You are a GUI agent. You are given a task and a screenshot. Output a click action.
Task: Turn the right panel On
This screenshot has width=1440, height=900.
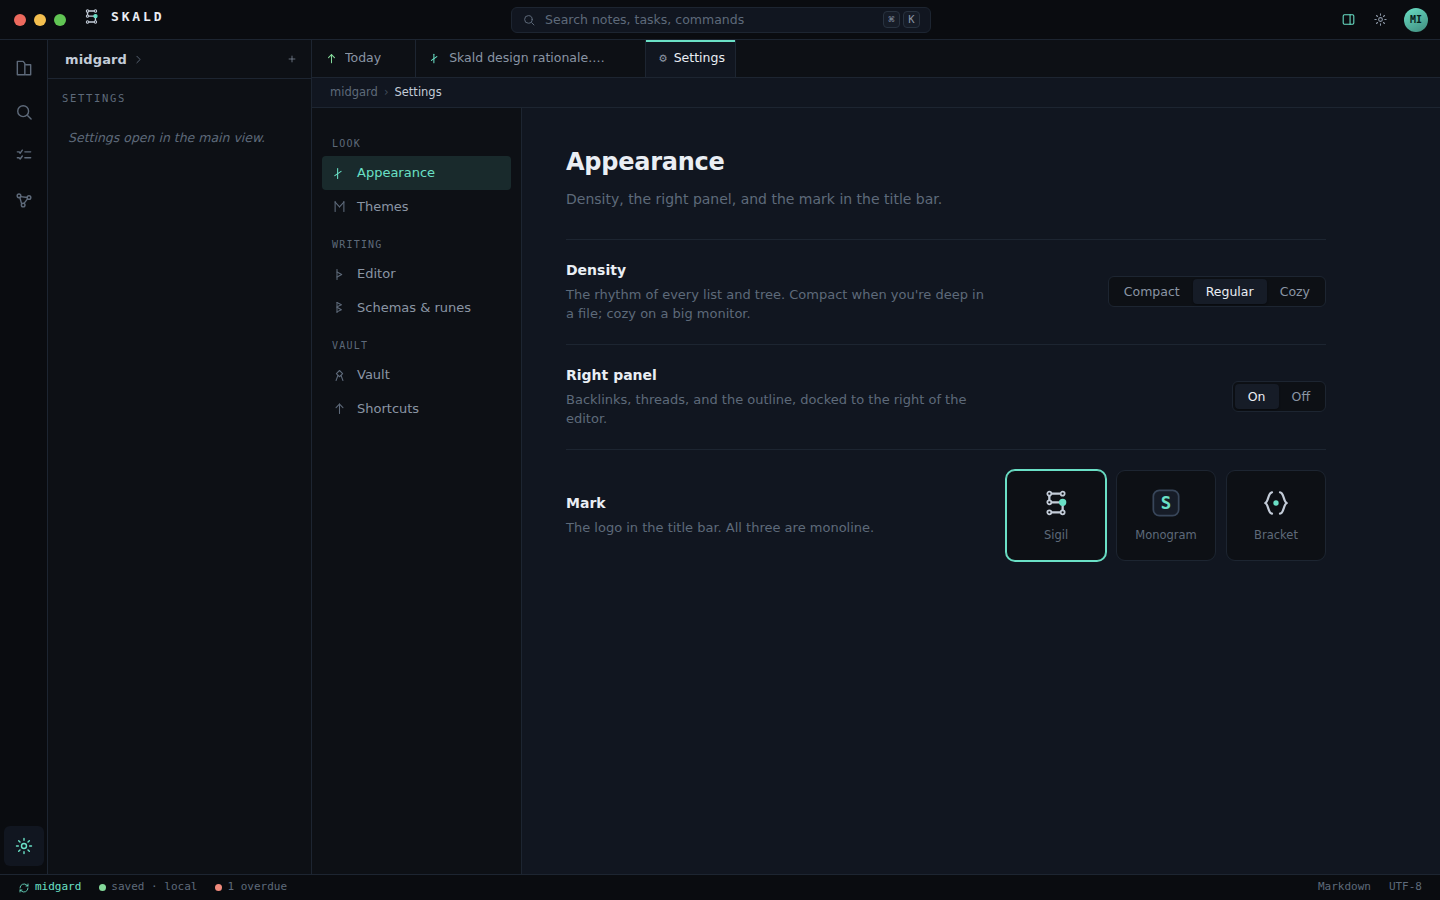pos(1256,397)
